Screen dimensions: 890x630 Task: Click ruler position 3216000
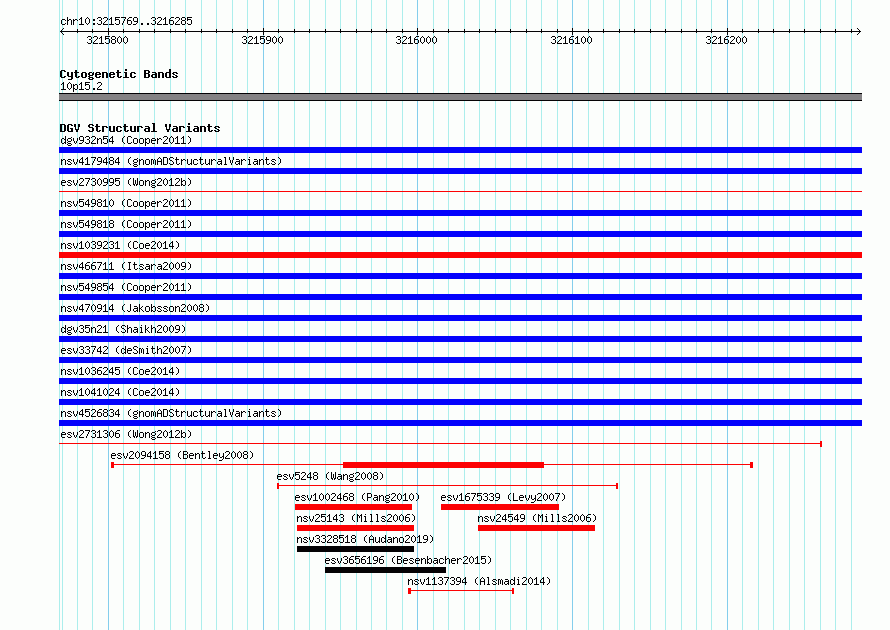[417, 40]
